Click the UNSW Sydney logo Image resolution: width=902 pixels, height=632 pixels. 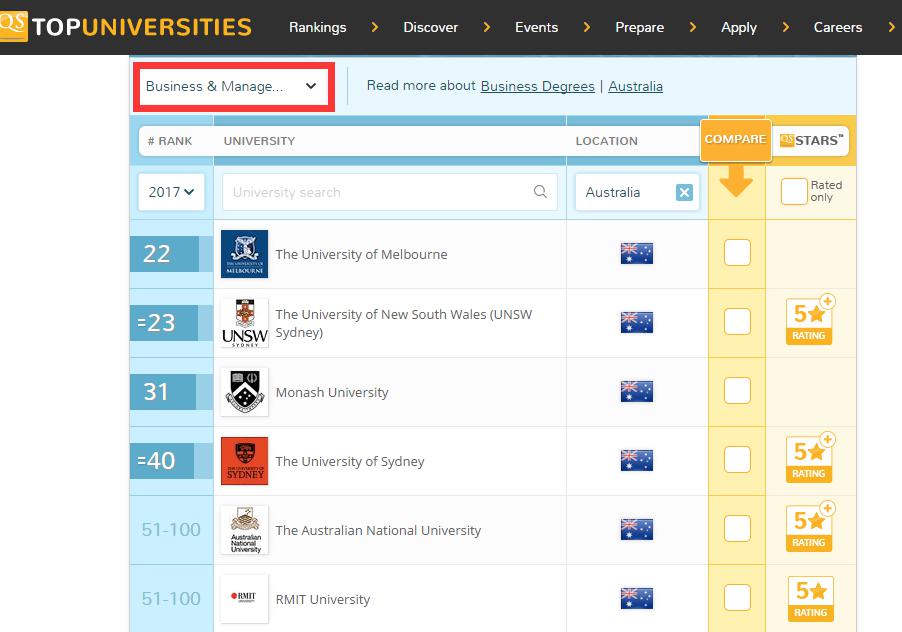tap(244, 323)
